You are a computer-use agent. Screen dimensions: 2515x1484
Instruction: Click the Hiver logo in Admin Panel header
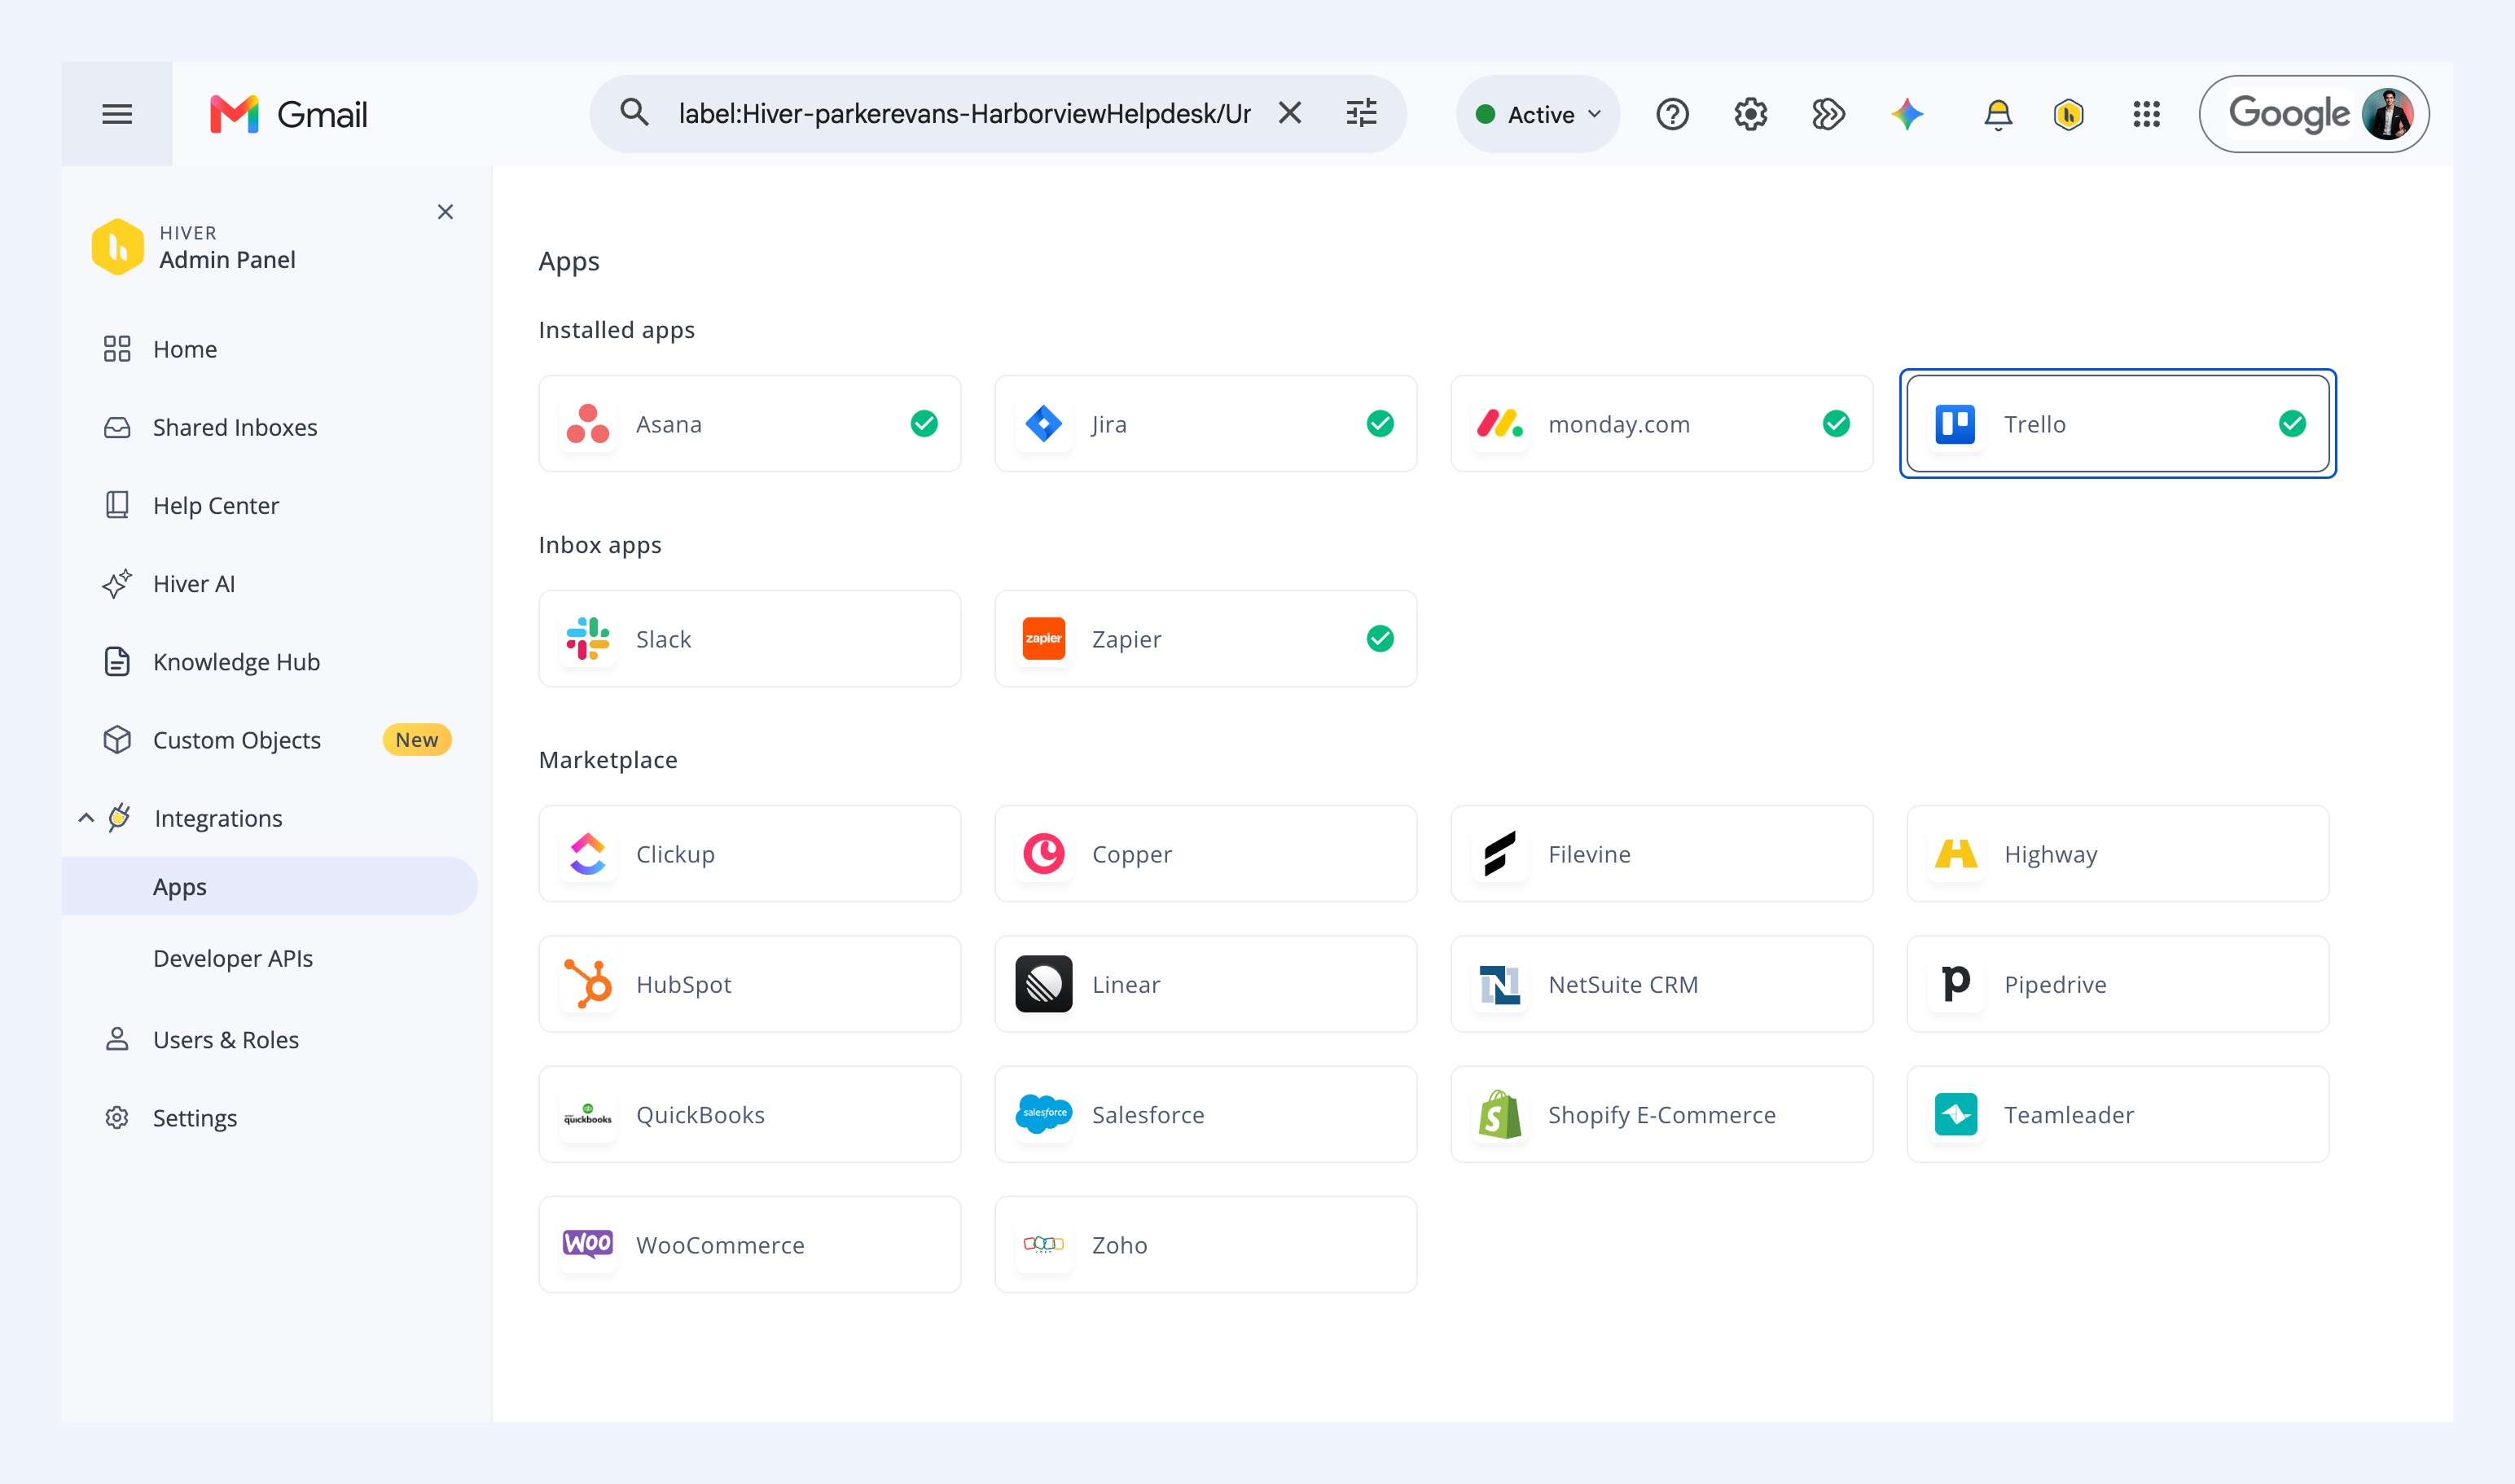click(118, 247)
